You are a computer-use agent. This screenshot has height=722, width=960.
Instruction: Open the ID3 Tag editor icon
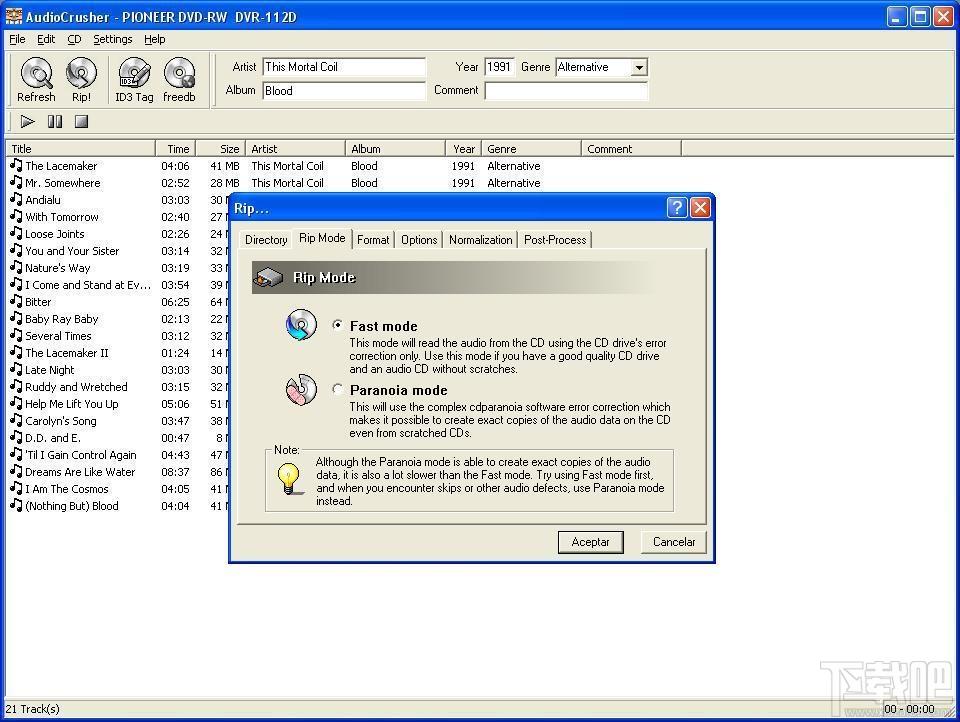pyautogui.click(x=134, y=73)
